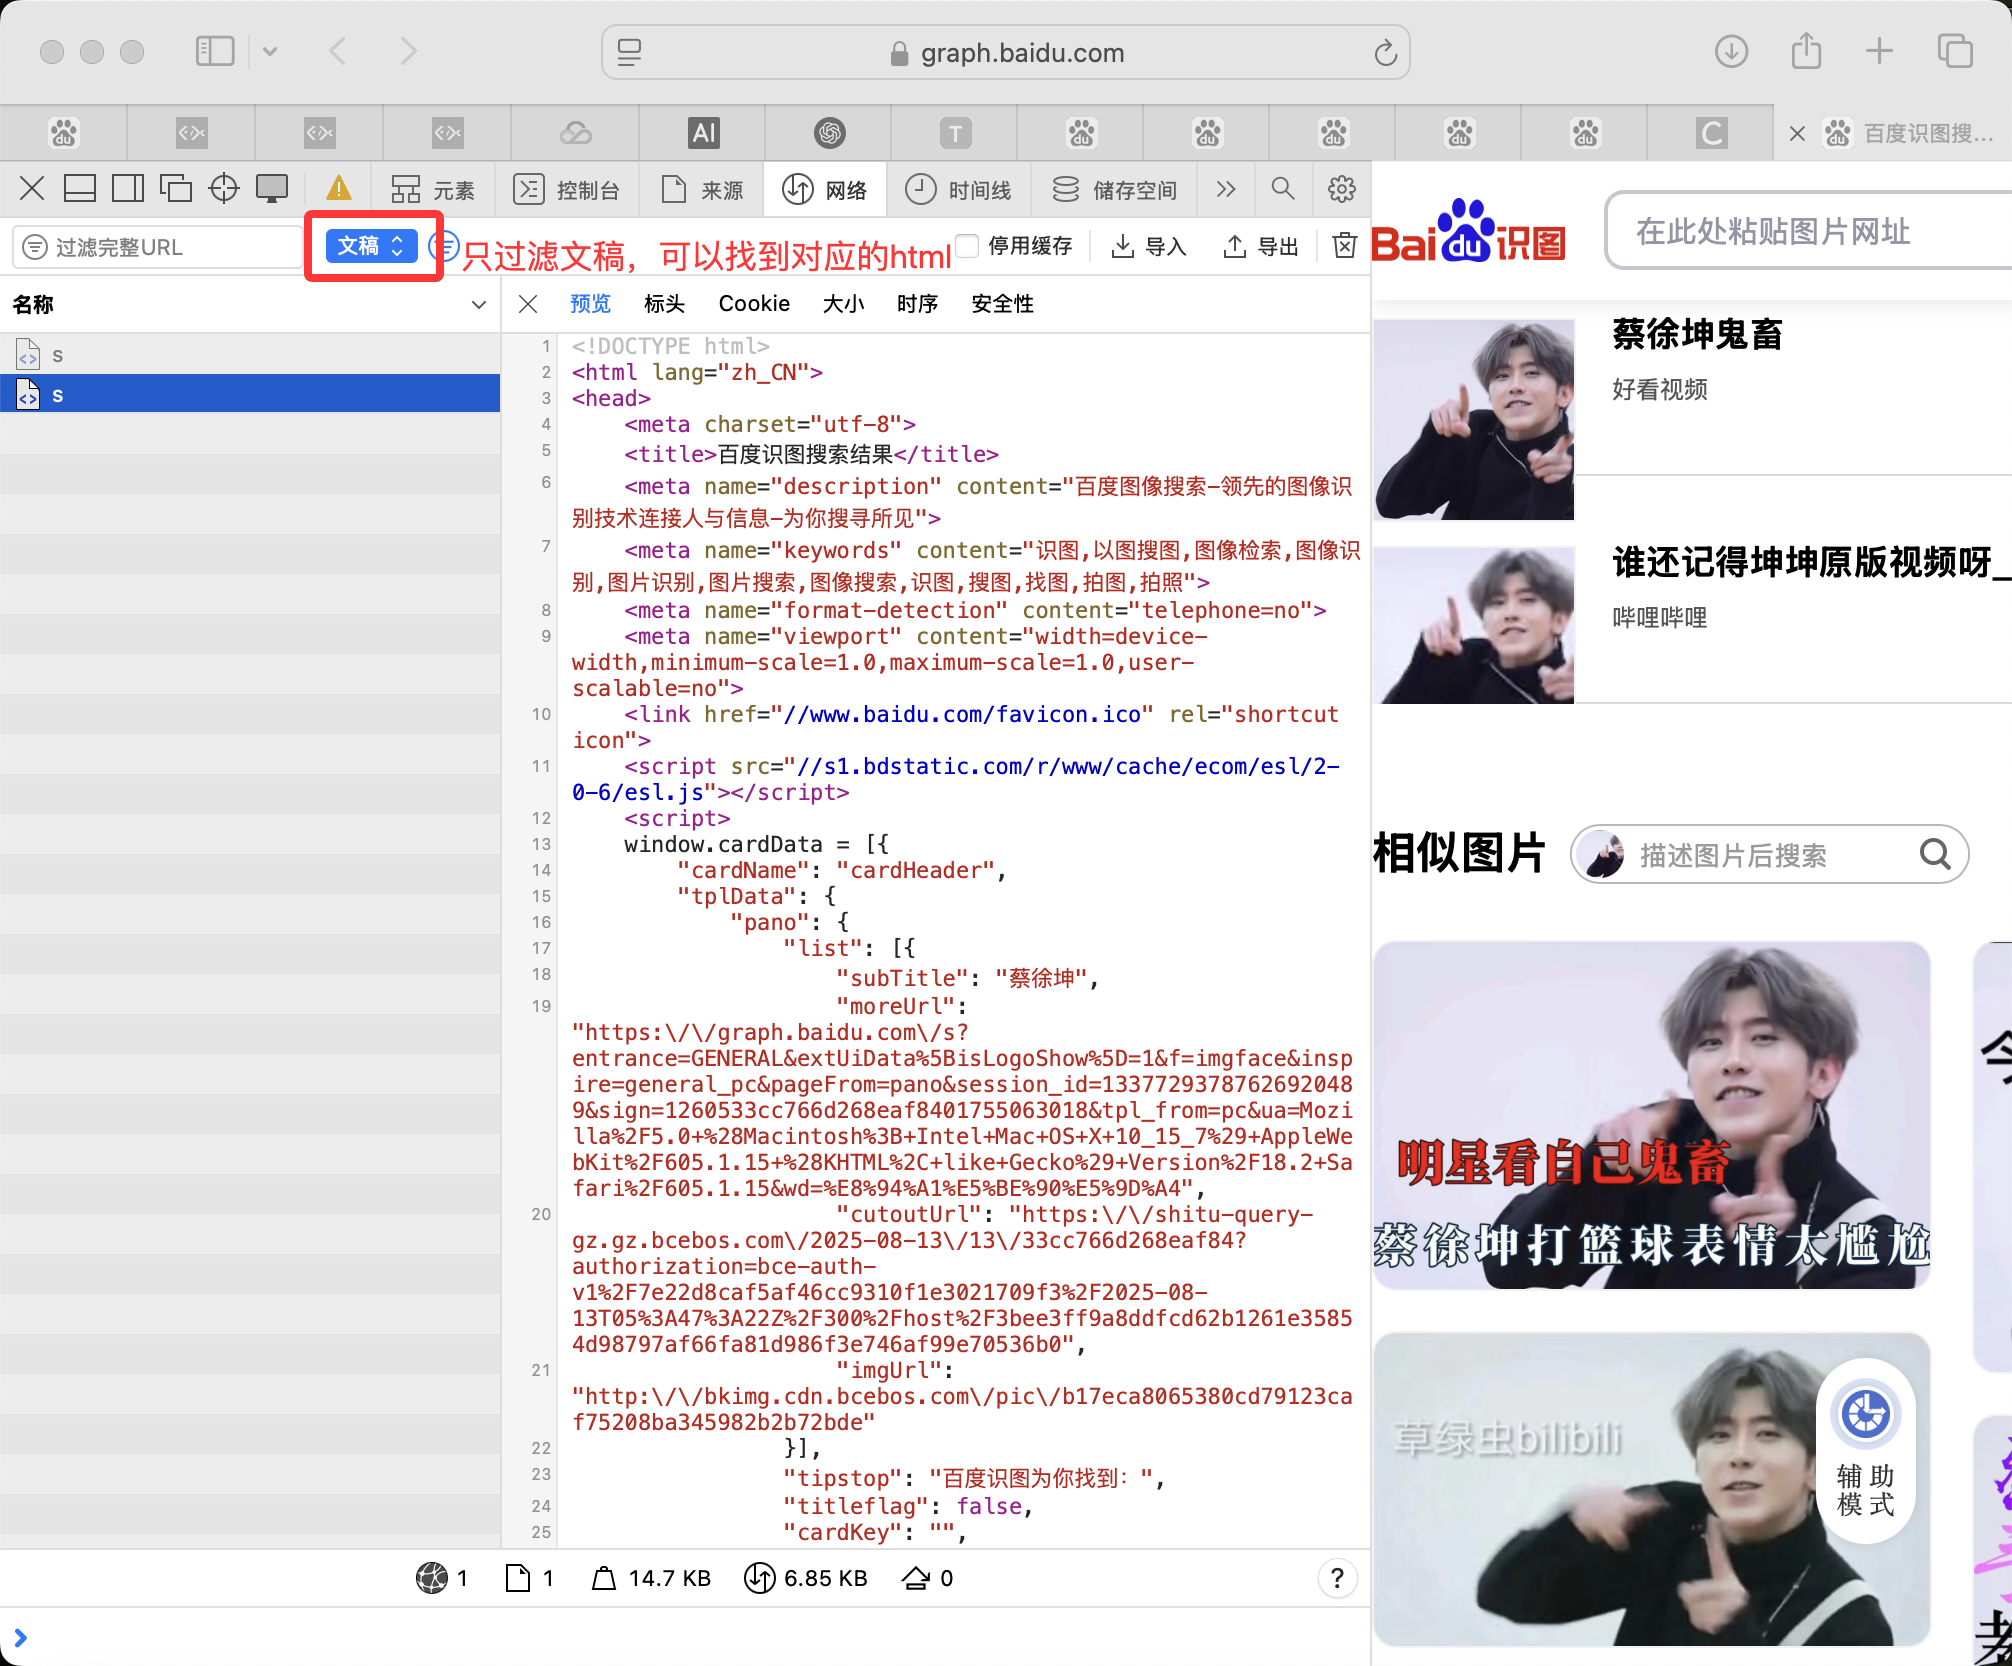This screenshot has height=1666, width=2012.
Task: Open inspector settings gear
Action: tap(1341, 188)
